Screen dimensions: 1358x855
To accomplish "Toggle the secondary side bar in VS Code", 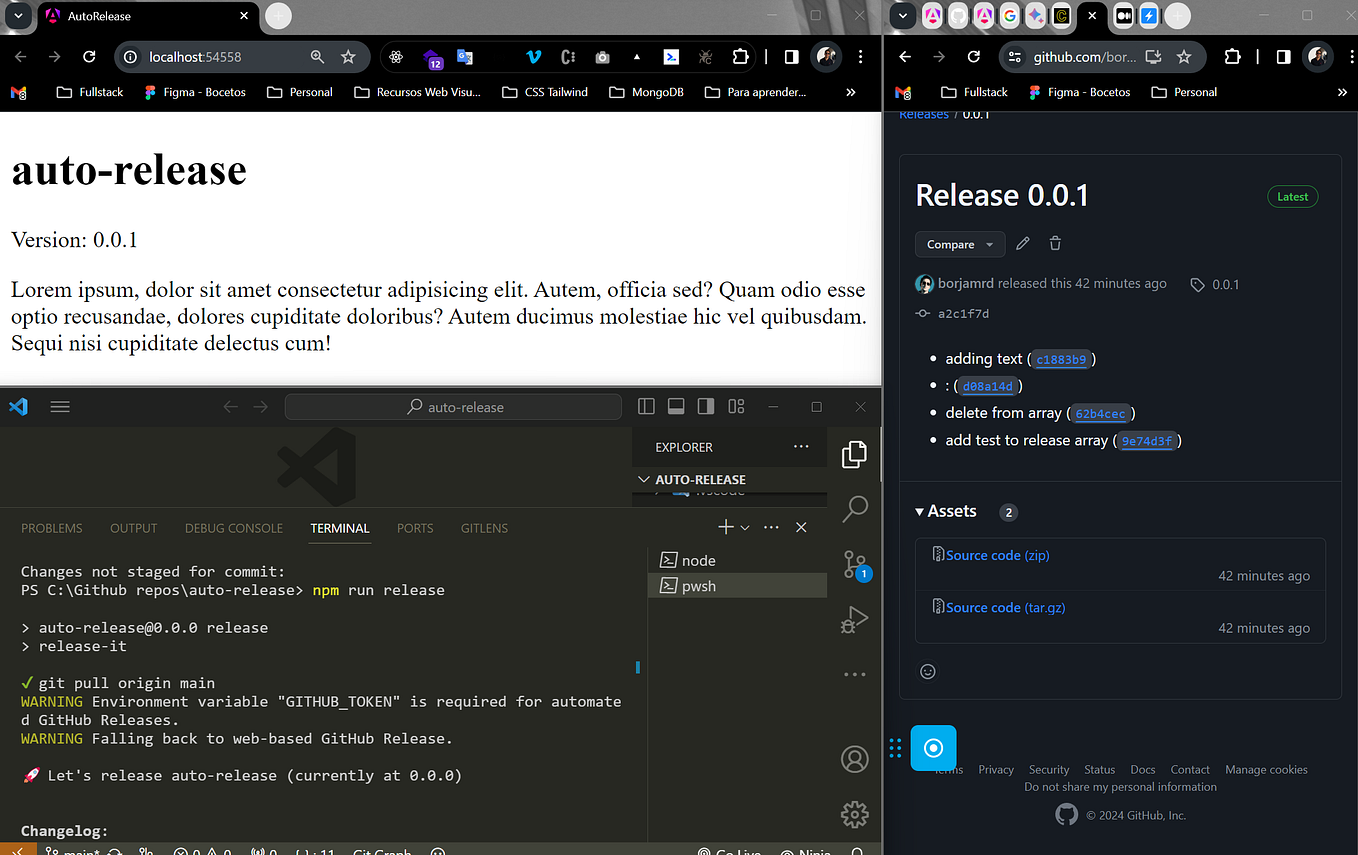I will tap(706, 406).
